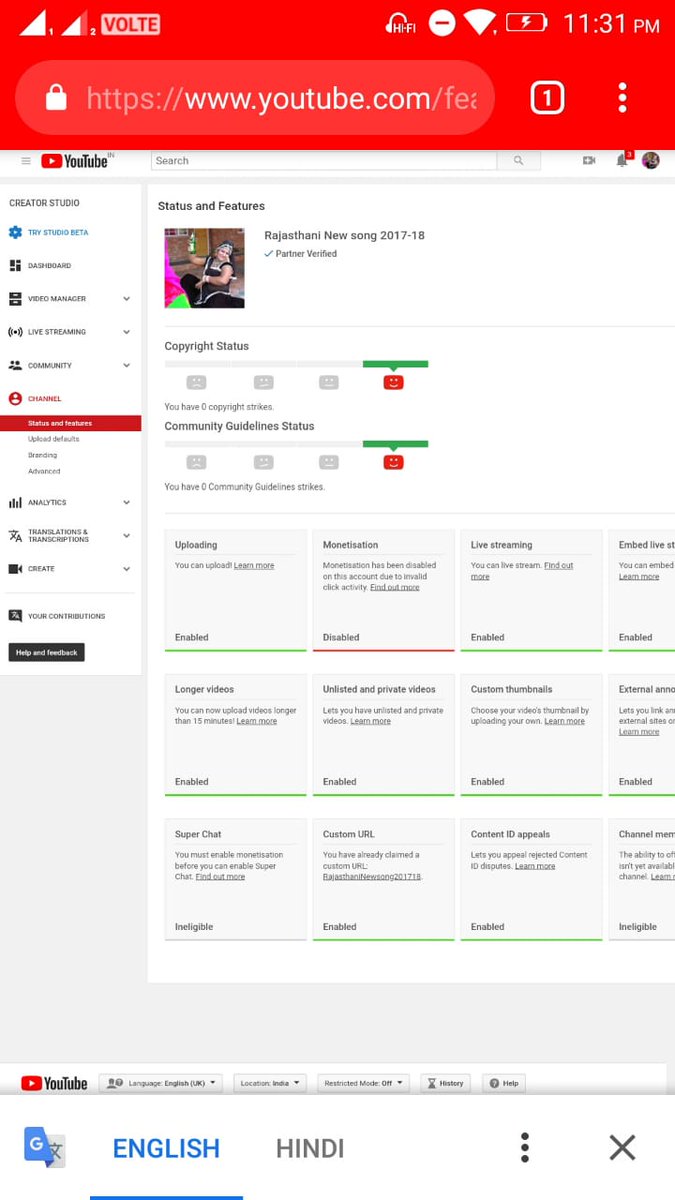This screenshot has height=1200, width=675.
Task: Click the Partner Verified label
Action: 301,254
